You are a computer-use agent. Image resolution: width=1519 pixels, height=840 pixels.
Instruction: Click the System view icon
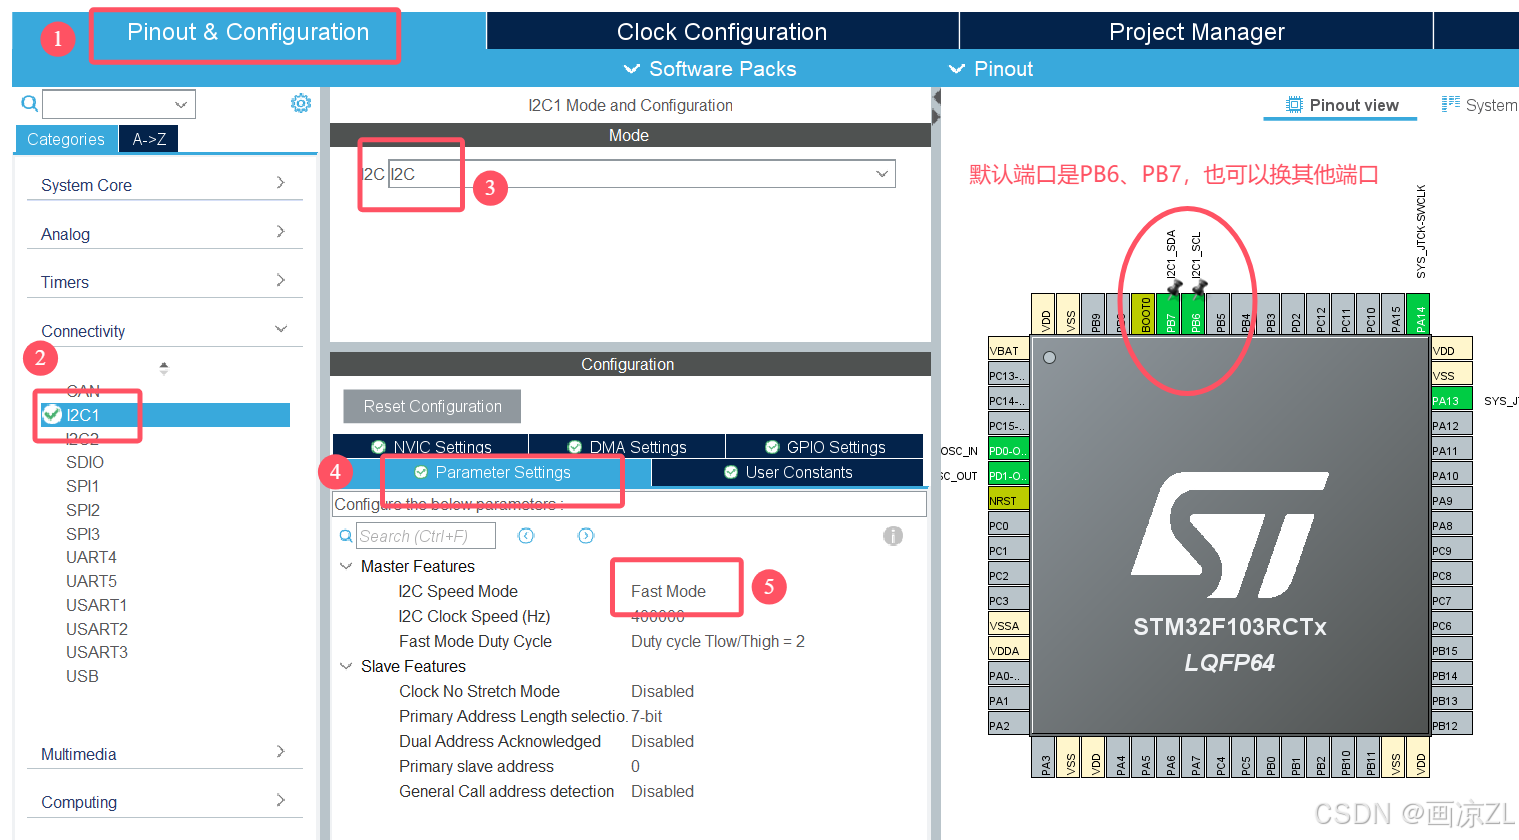click(x=1450, y=104)
